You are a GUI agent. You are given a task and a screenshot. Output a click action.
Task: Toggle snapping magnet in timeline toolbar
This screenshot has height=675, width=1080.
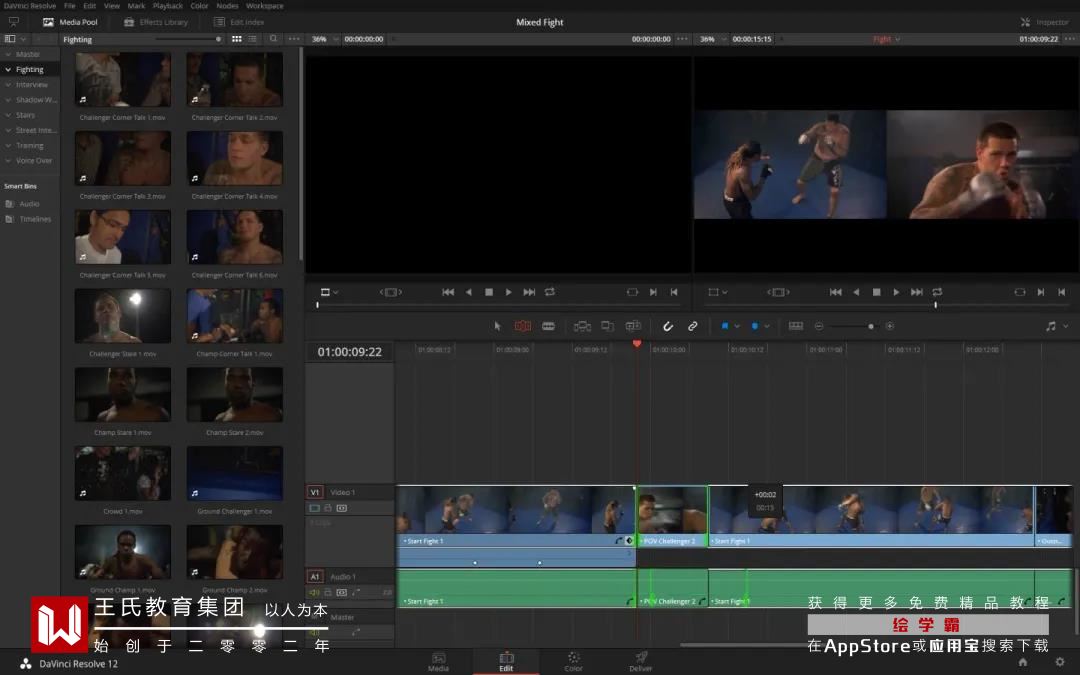(667, 326)
